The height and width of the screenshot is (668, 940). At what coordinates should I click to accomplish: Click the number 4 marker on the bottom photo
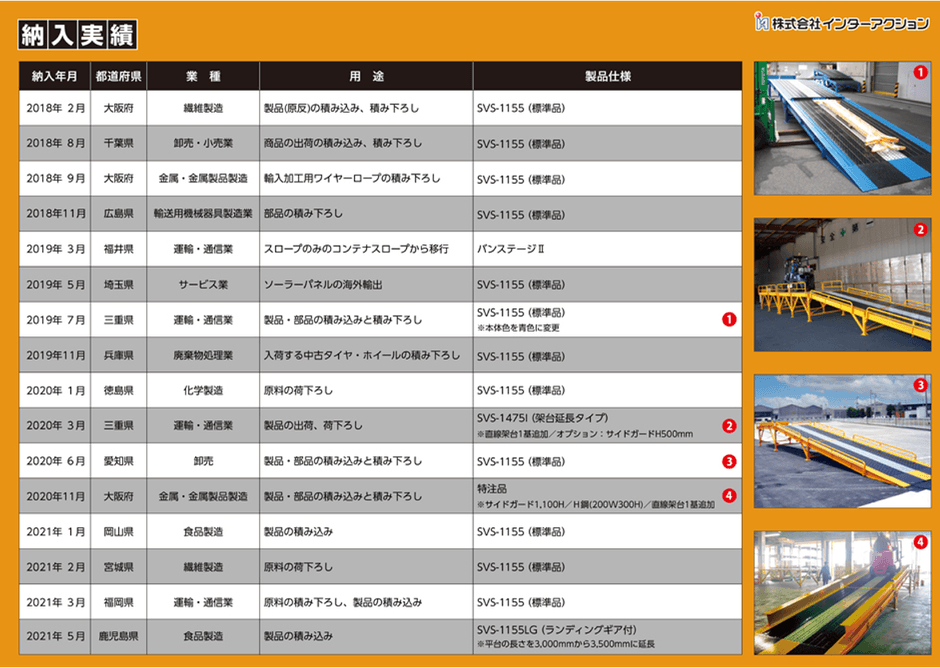[921, 540]
